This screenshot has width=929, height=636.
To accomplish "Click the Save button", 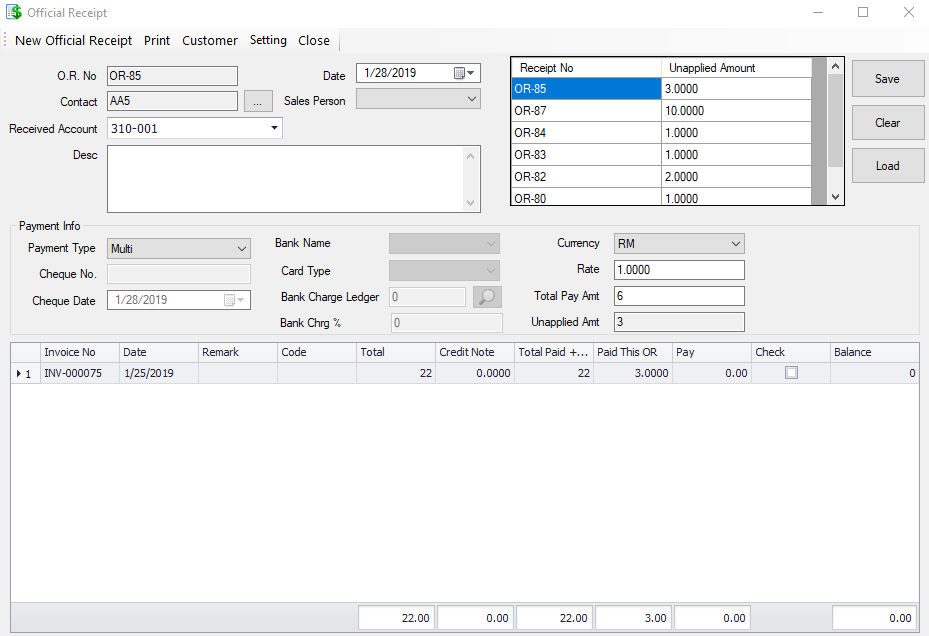I will tap(888, 79).
